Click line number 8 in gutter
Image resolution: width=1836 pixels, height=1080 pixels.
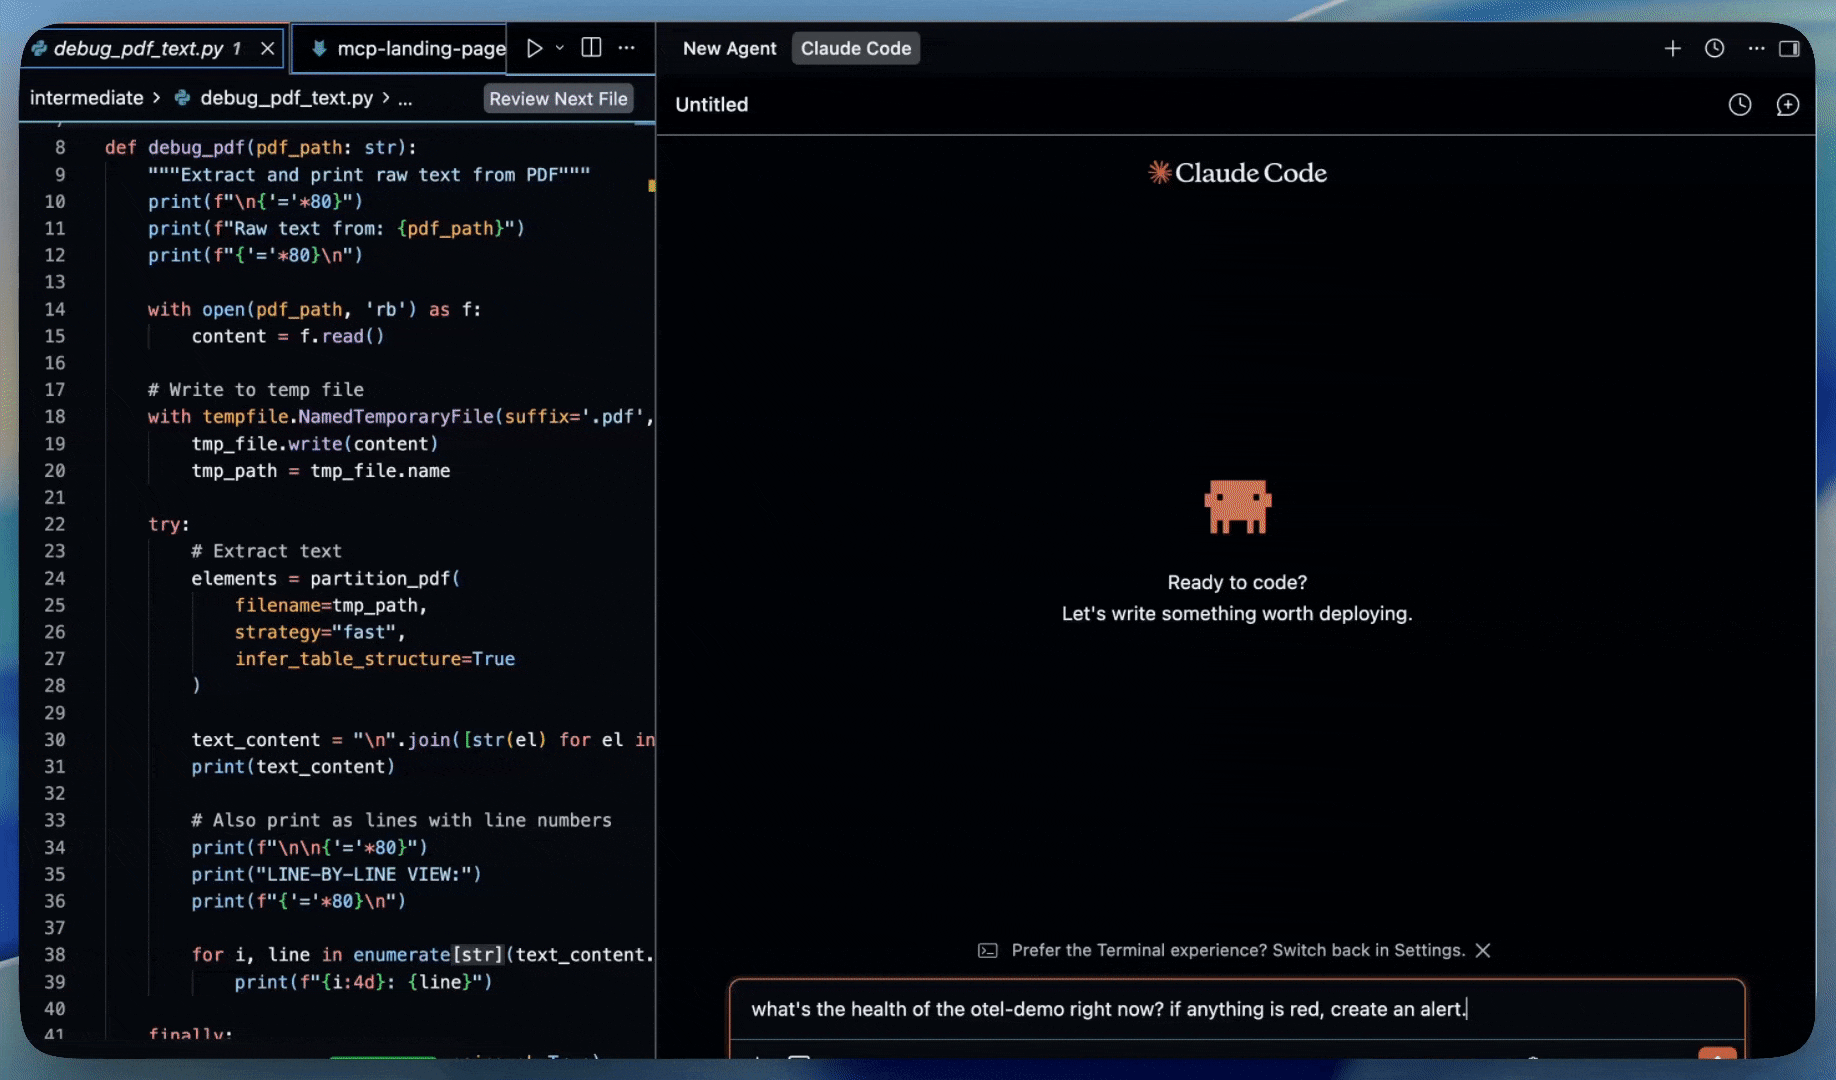(x=60, y=147)
